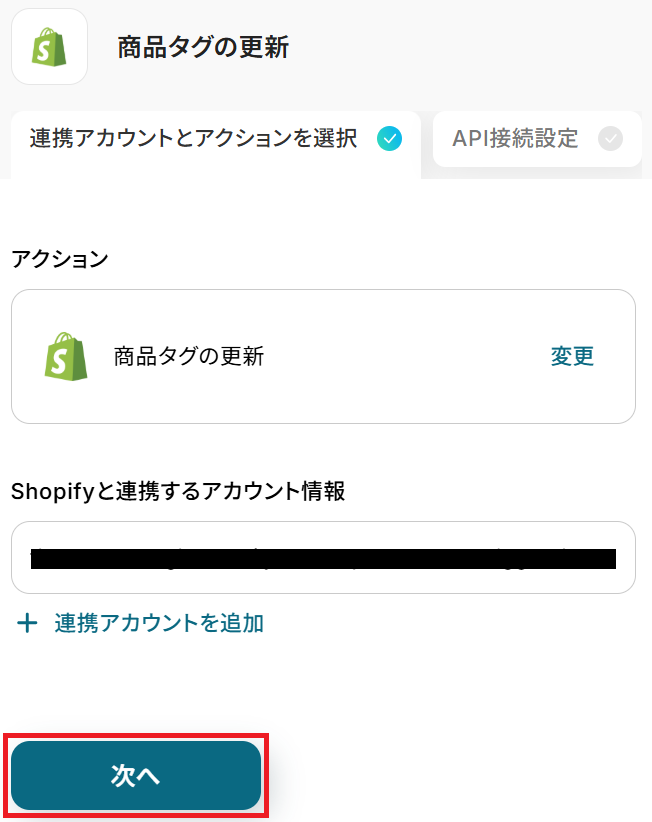Click 変更 to change the action

point(572,356)
